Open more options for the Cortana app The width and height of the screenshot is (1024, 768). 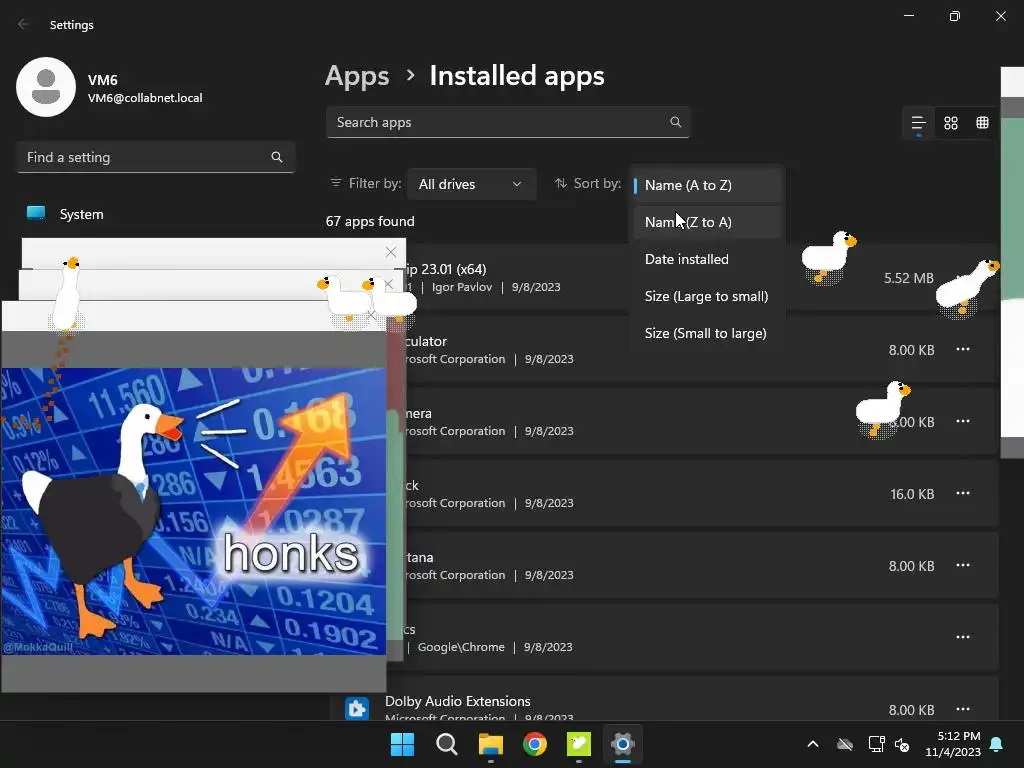coord(963,565)
